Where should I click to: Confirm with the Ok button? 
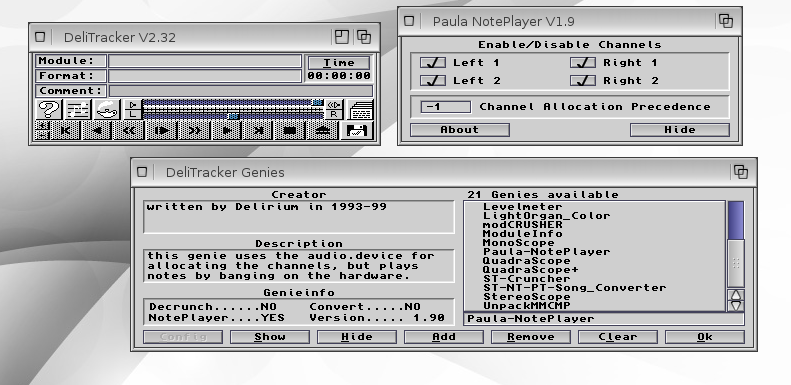[x=705, y=337]
